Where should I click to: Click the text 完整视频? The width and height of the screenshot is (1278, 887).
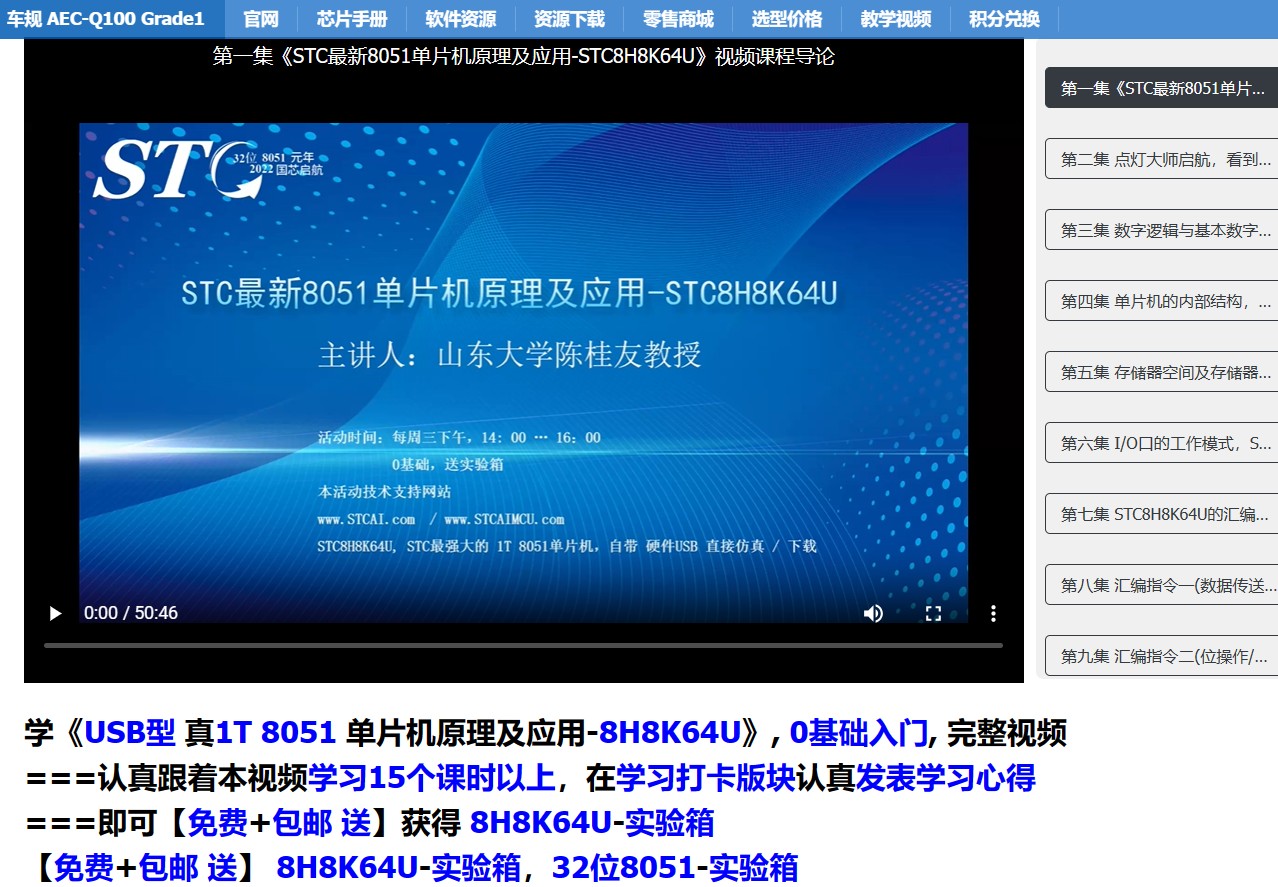[x=1007, y=733]
